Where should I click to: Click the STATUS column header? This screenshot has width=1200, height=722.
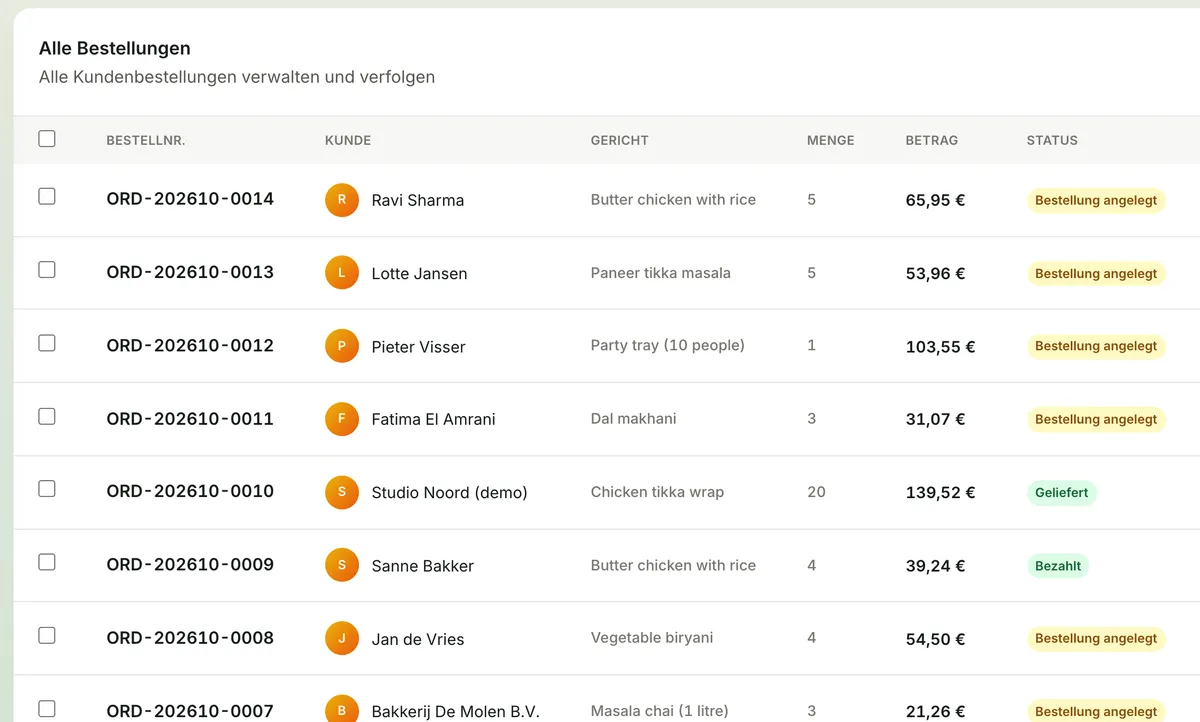1052,141
